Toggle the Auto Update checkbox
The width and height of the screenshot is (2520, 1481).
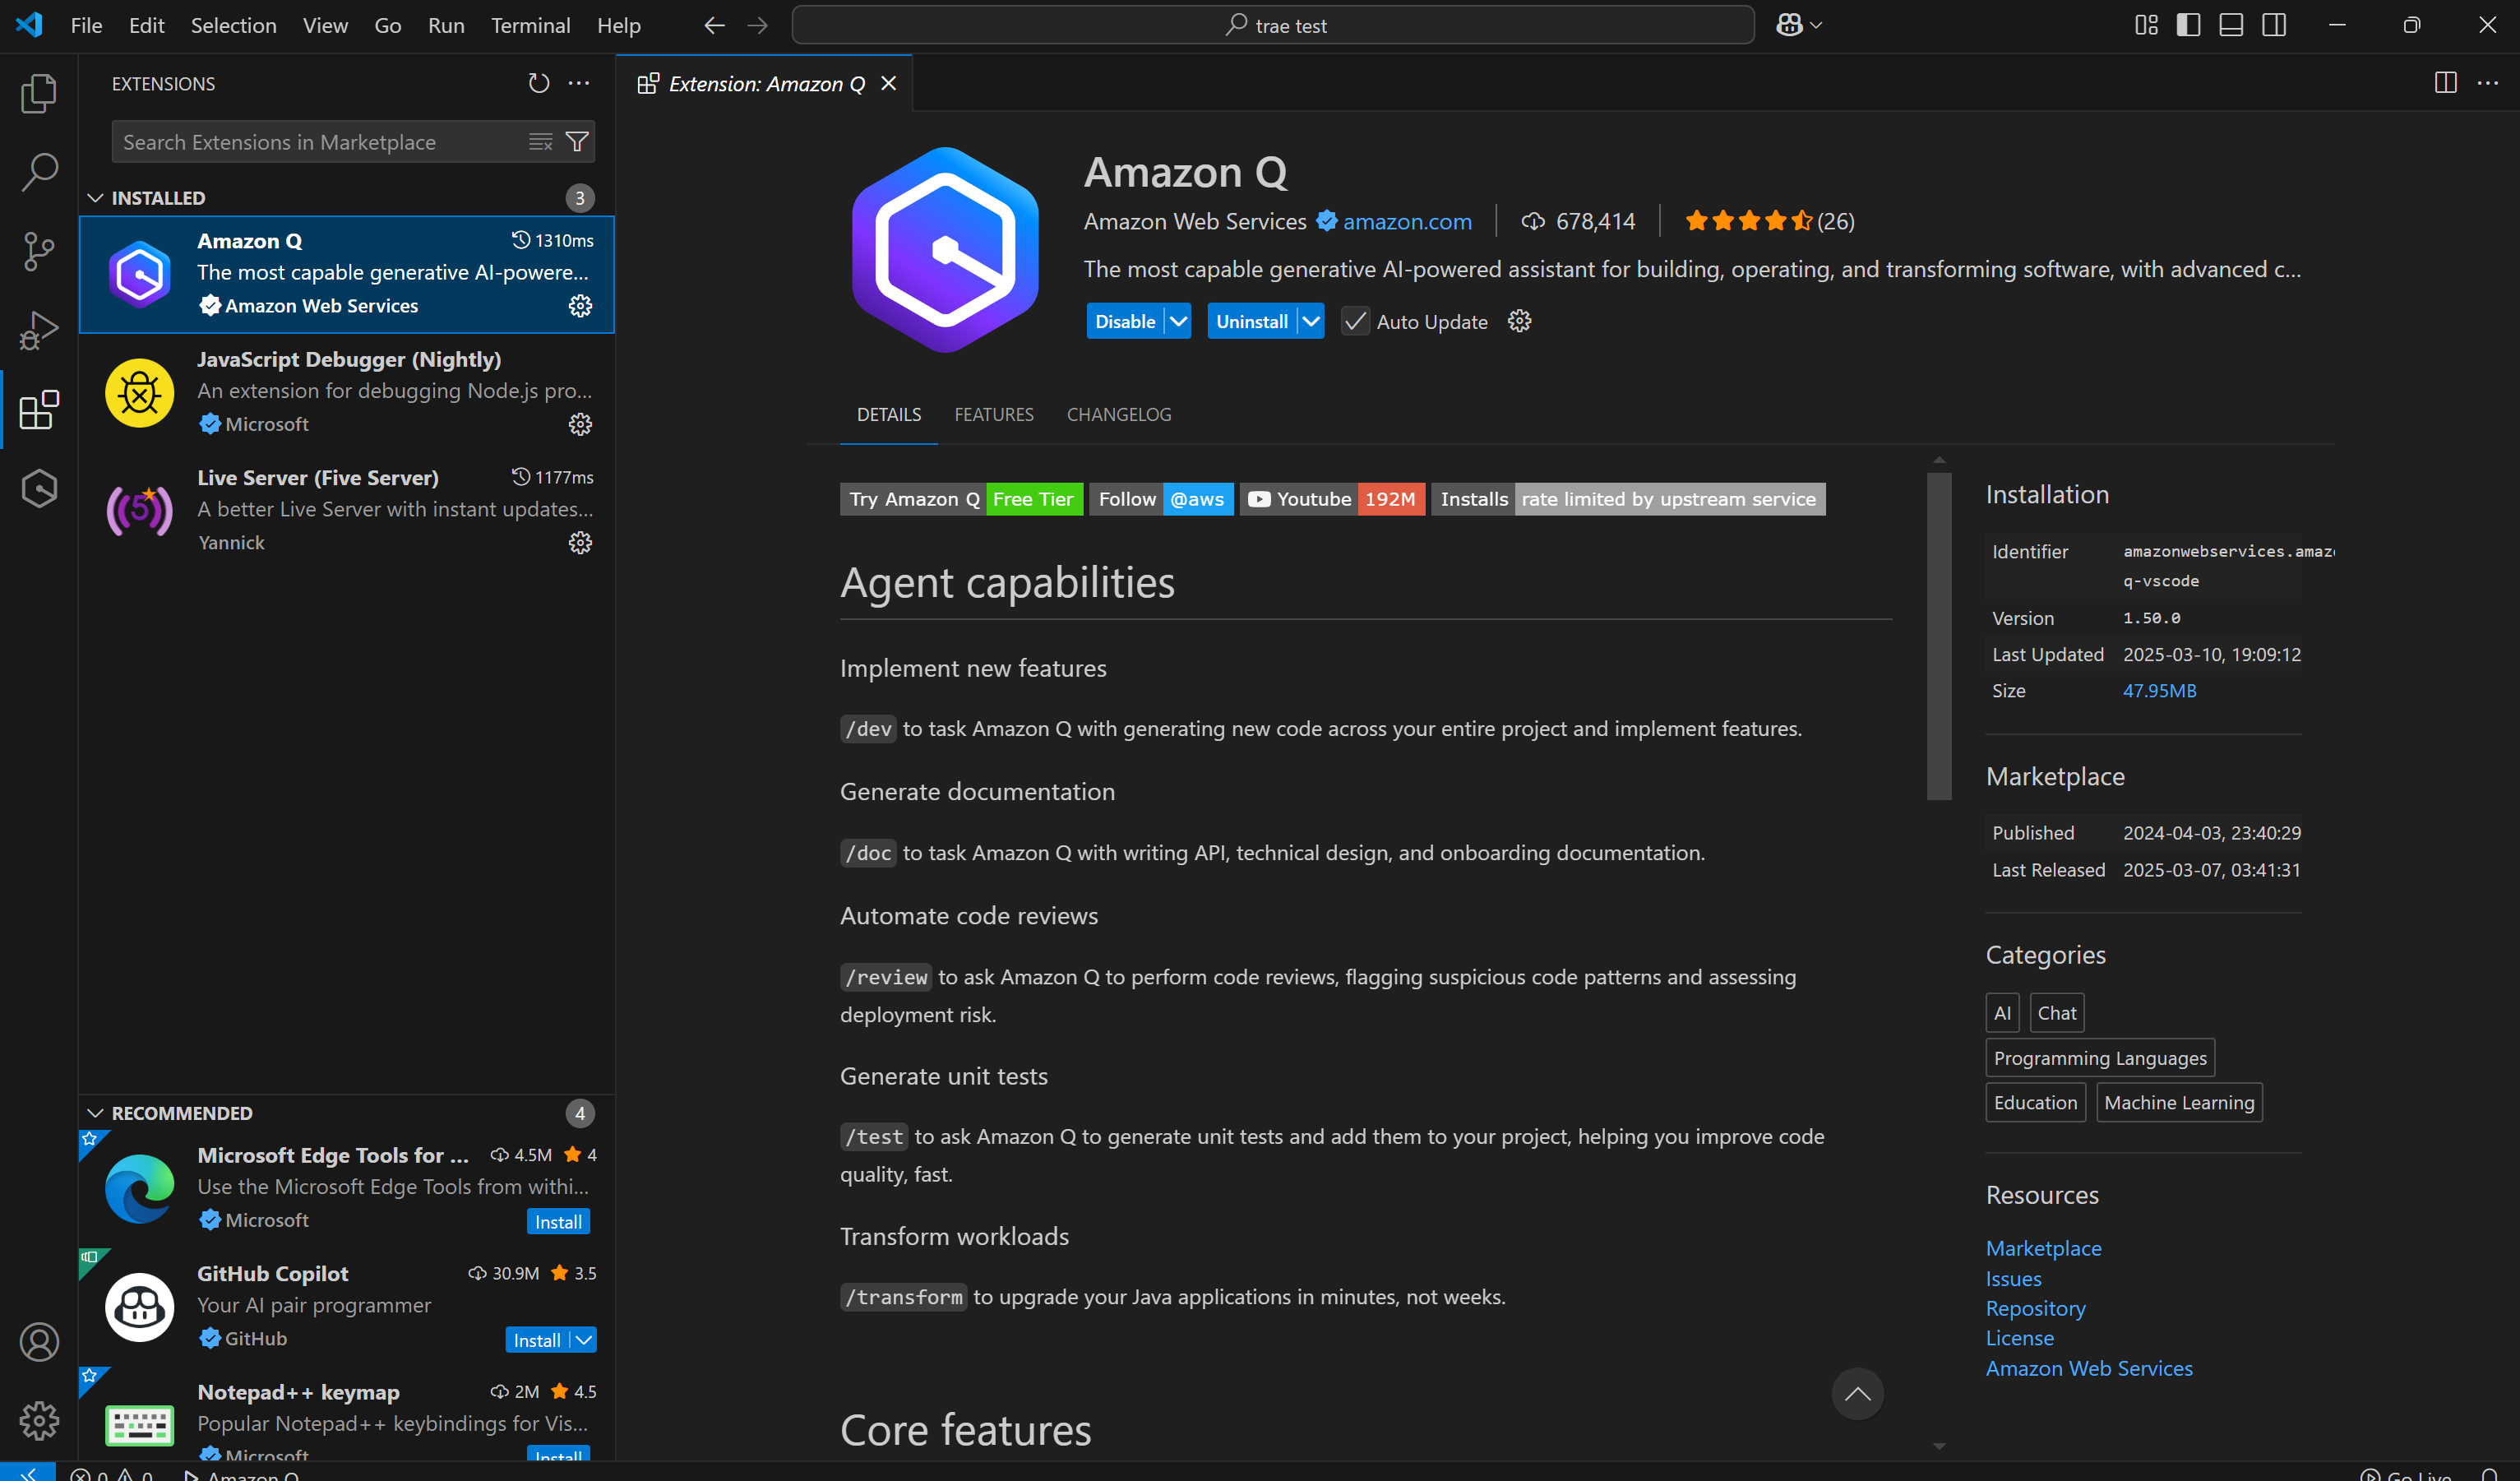(x=1355, y=321)
